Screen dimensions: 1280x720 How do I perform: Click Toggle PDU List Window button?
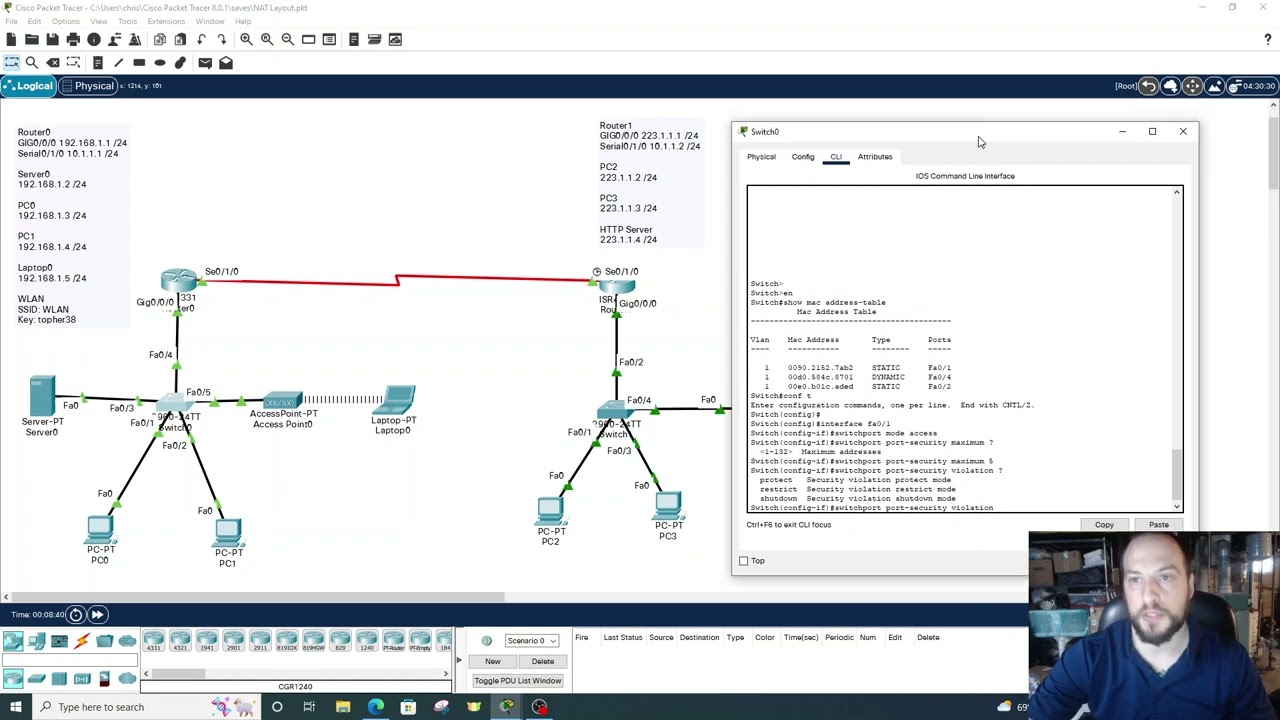[x=518, y=681]
